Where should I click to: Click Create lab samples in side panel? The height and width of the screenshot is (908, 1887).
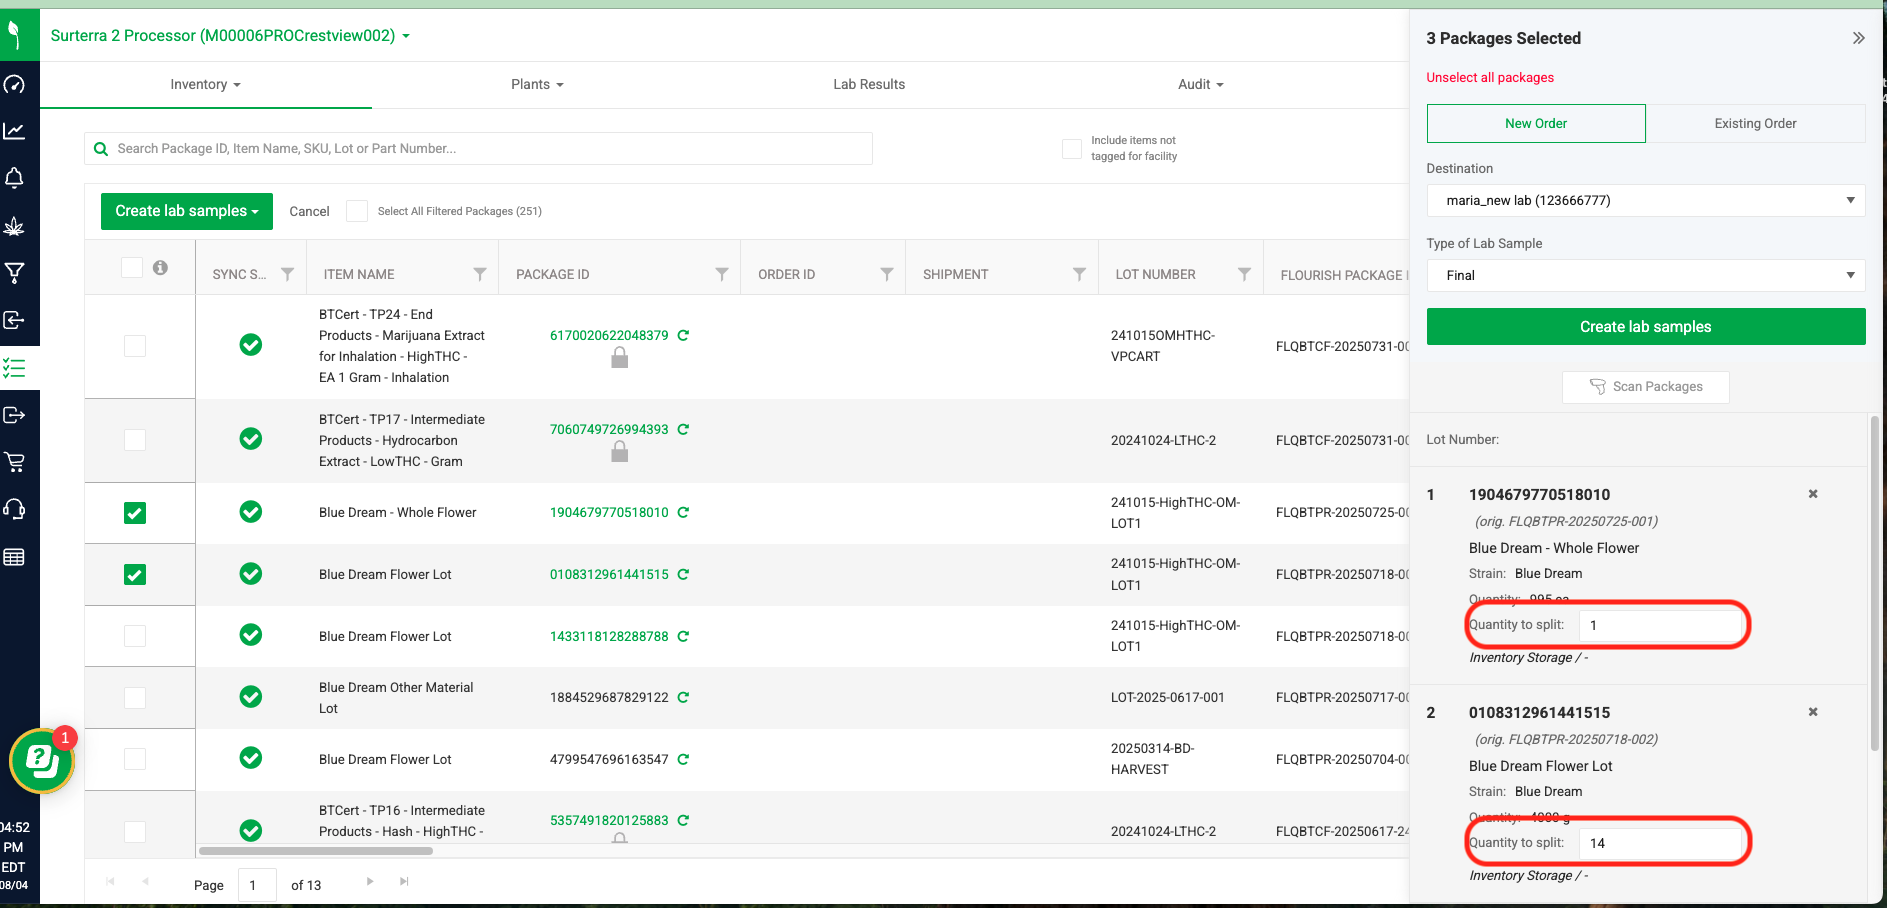1645,327
